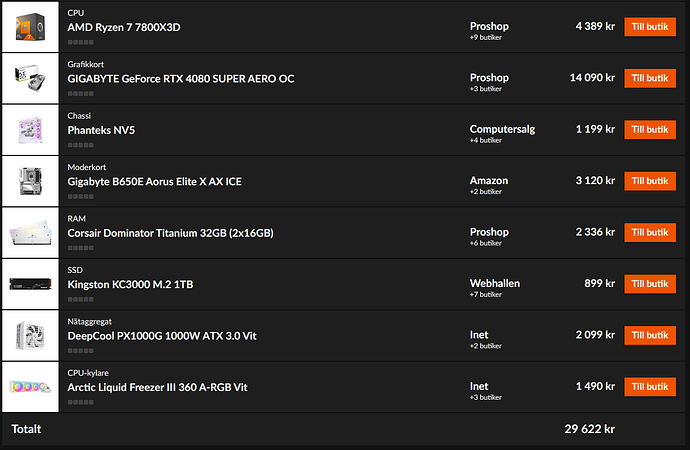Click Amazon store name for the motherboard
Viewport: 690px width, 450px height.
(x=488, y=181)
